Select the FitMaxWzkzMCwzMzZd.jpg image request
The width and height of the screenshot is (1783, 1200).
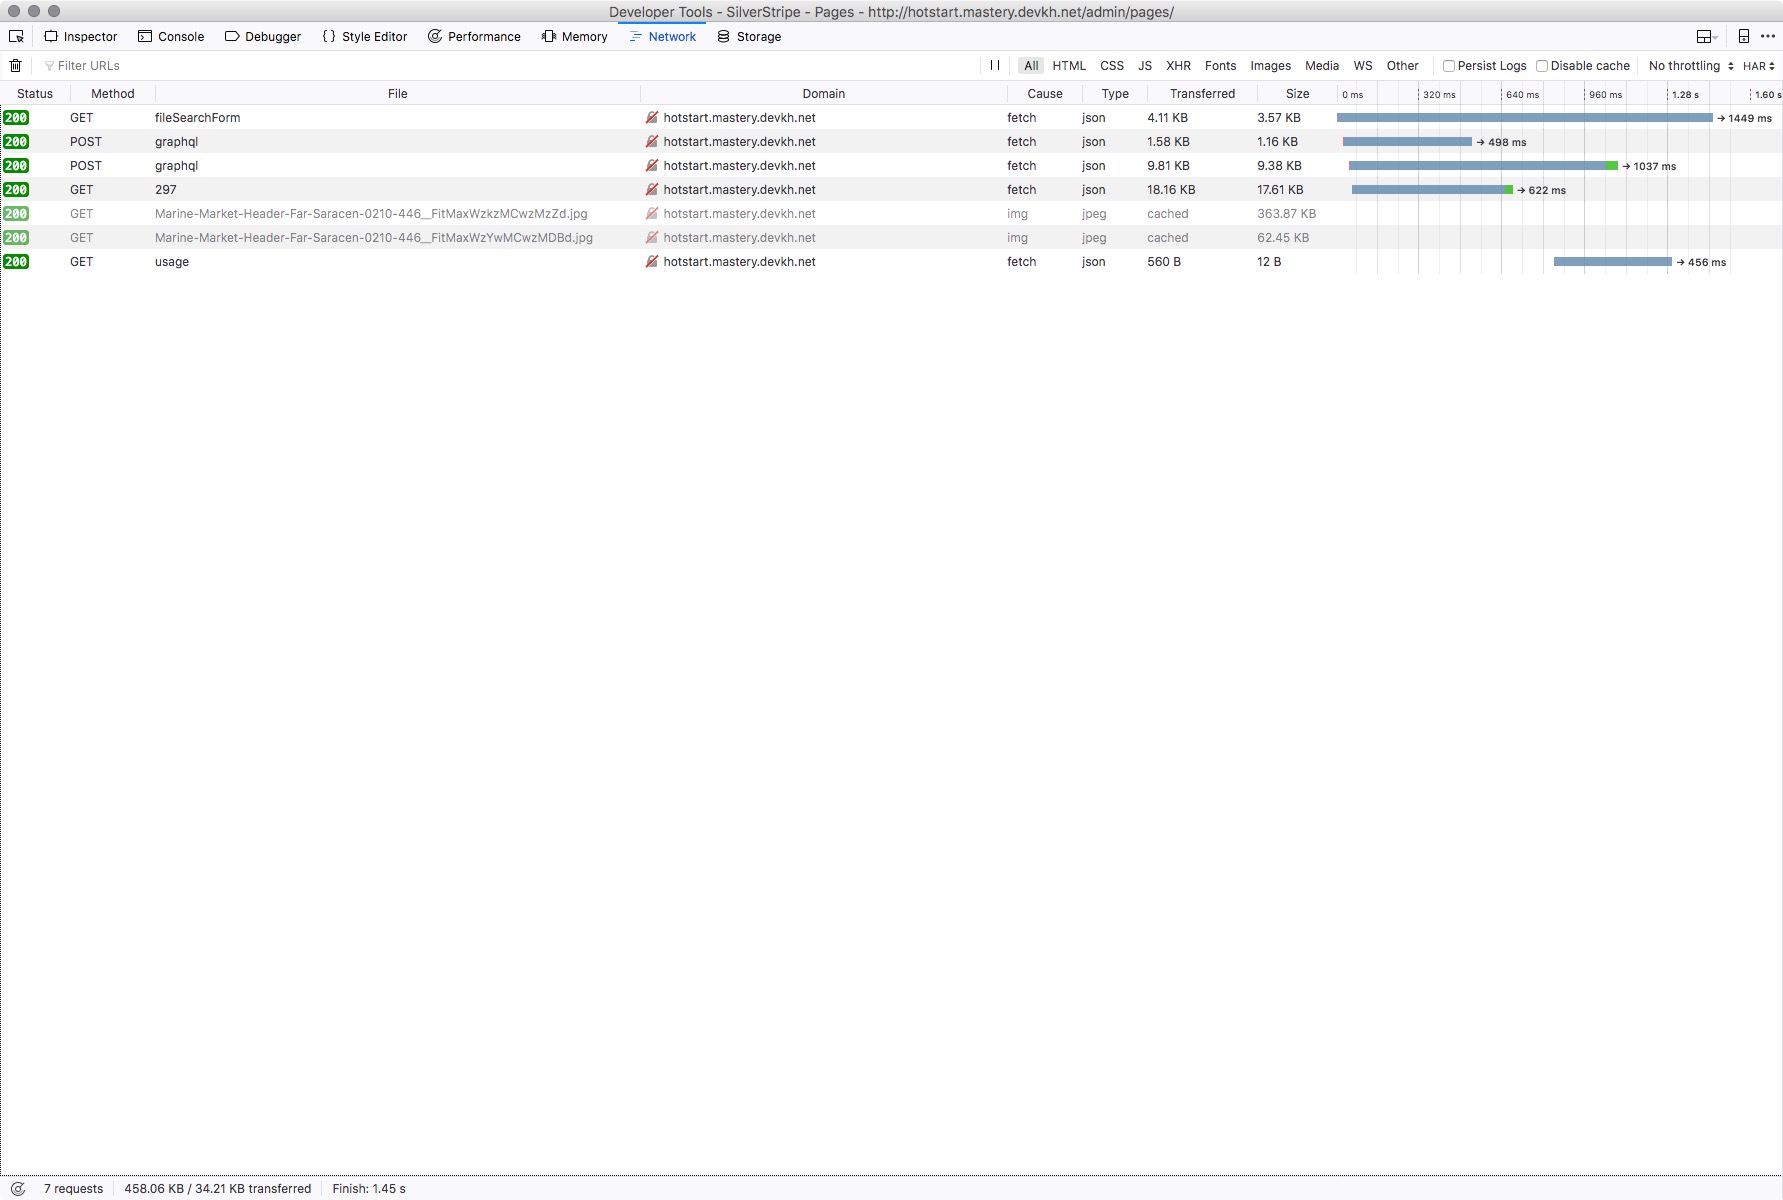point(891,213)
